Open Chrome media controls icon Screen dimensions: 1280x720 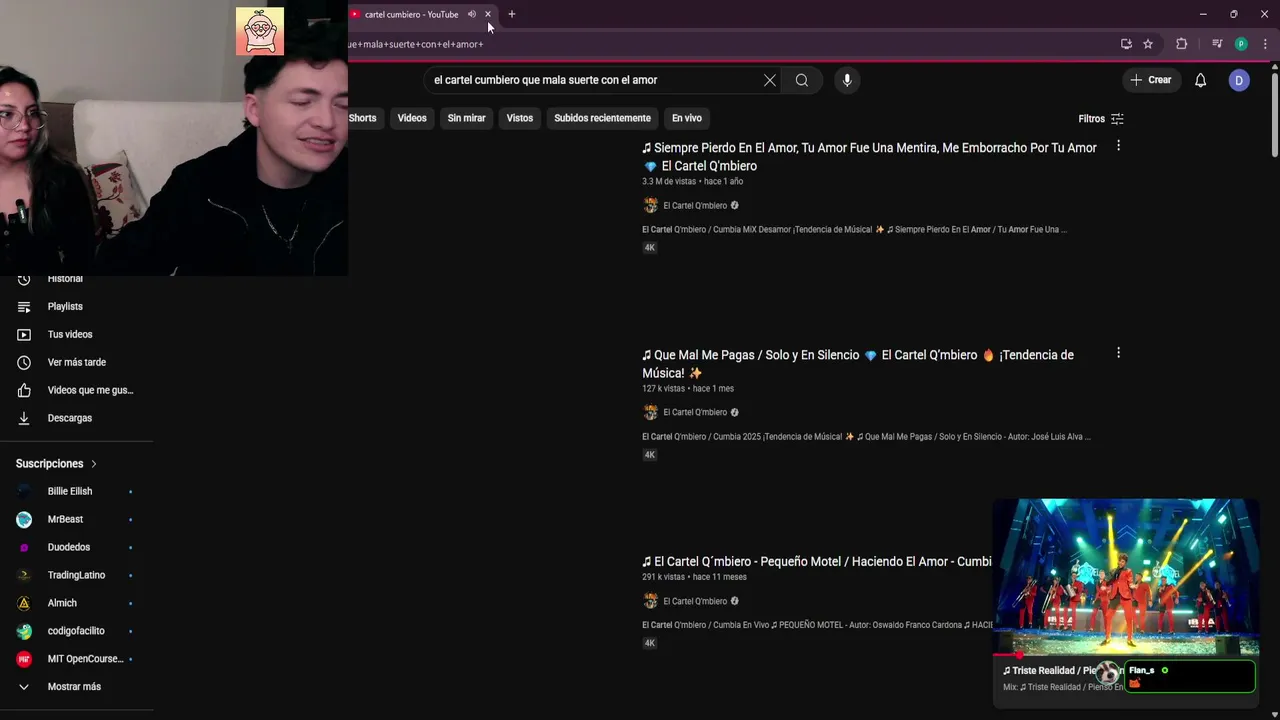tap(1217, 44)
